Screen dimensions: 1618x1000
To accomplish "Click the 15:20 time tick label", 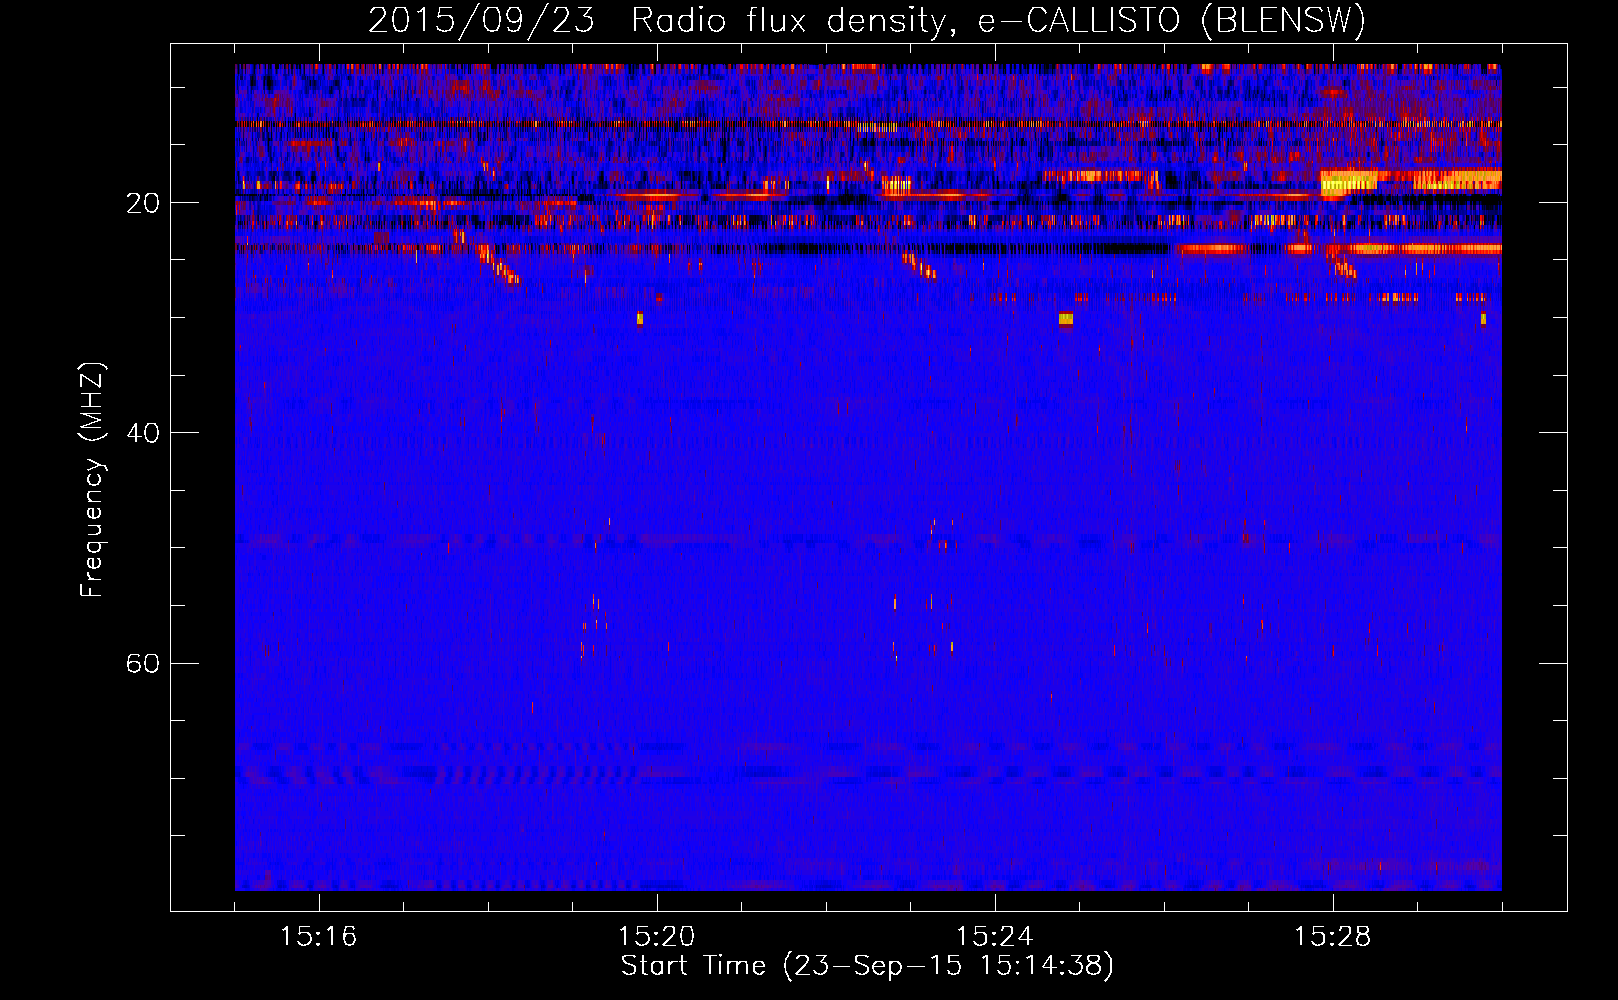I will pyautogui.click(x=657, y=937).
